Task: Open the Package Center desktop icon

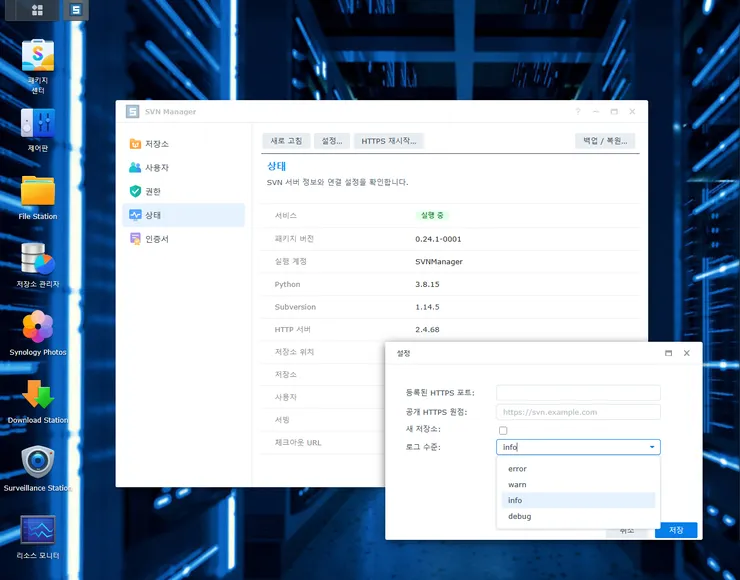Action: tap(38, 56)
